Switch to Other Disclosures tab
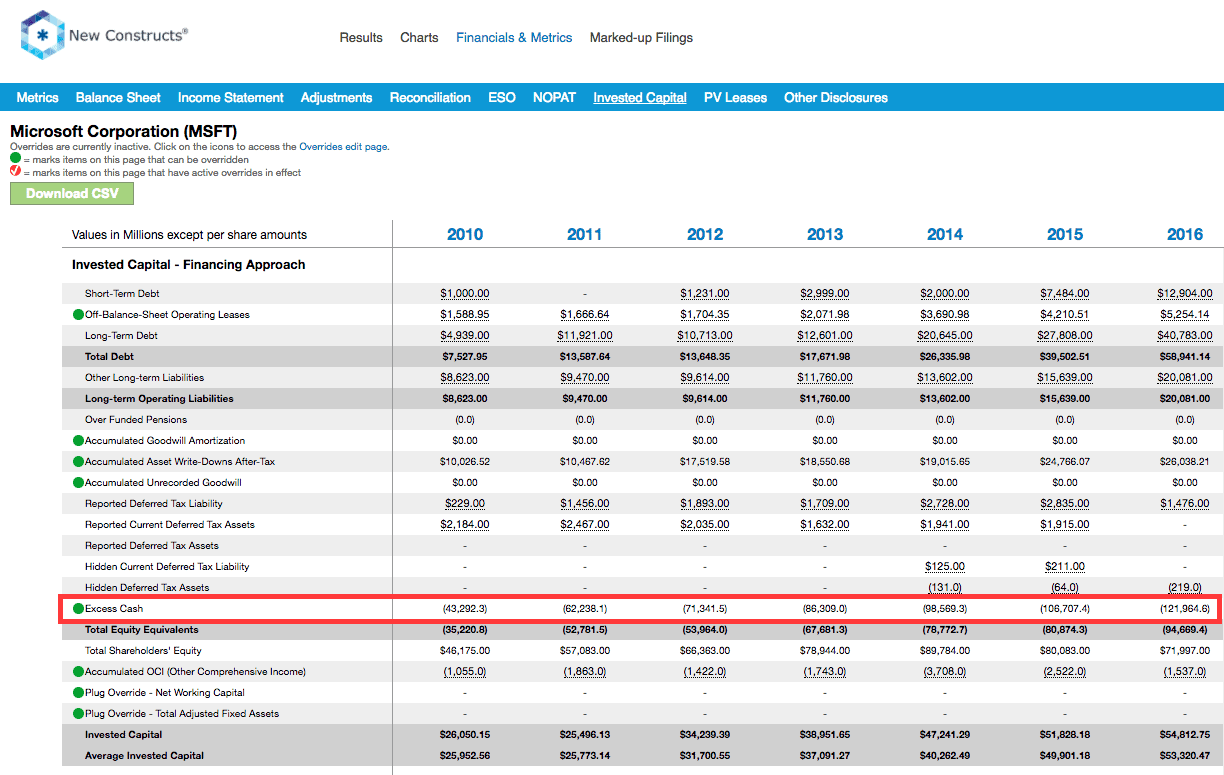1224x775 pixels. click(836, 97)
